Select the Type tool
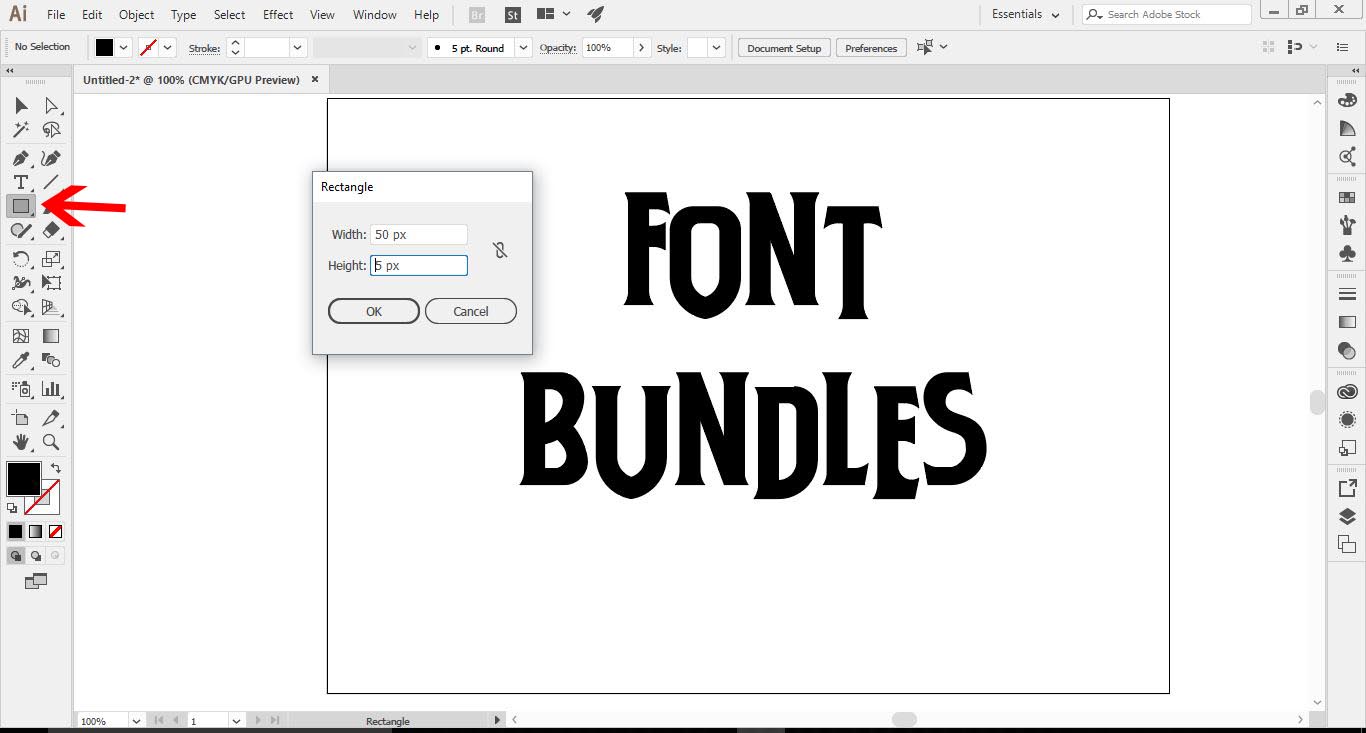1366x733 pixels. (x=20, y=182)
